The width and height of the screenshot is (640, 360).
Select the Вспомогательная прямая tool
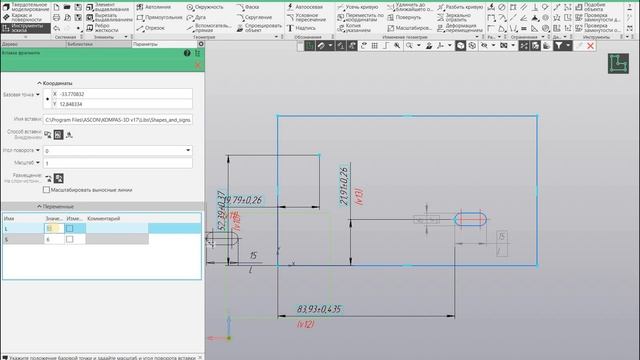pos(209,27)
